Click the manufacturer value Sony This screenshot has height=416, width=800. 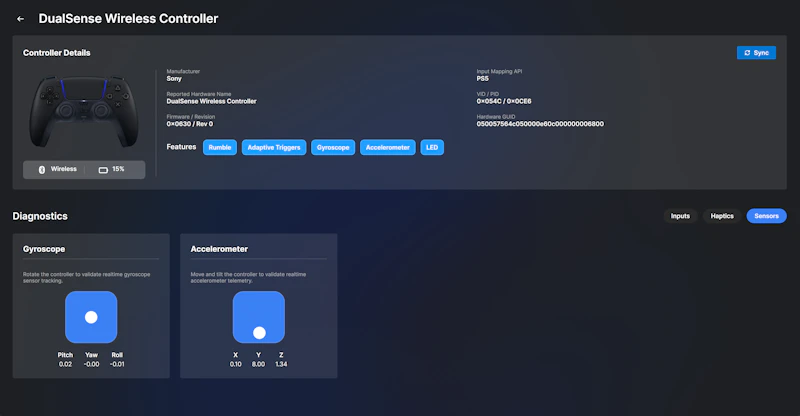pyautogui.click(x=174, y=79)
